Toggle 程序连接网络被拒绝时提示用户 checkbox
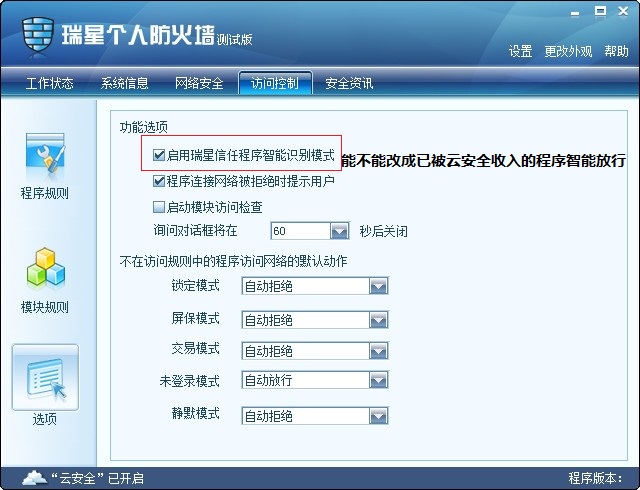The height and width of the screenshot is (490, 640). (159, 181)
